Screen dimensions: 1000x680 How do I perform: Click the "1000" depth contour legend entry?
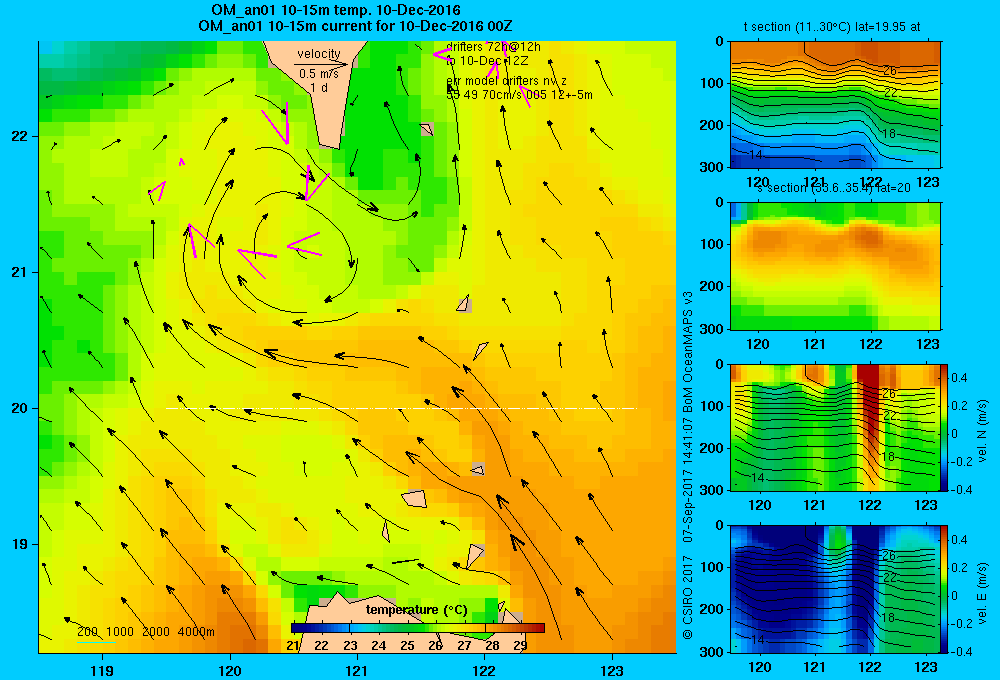[x=120, y=632]
